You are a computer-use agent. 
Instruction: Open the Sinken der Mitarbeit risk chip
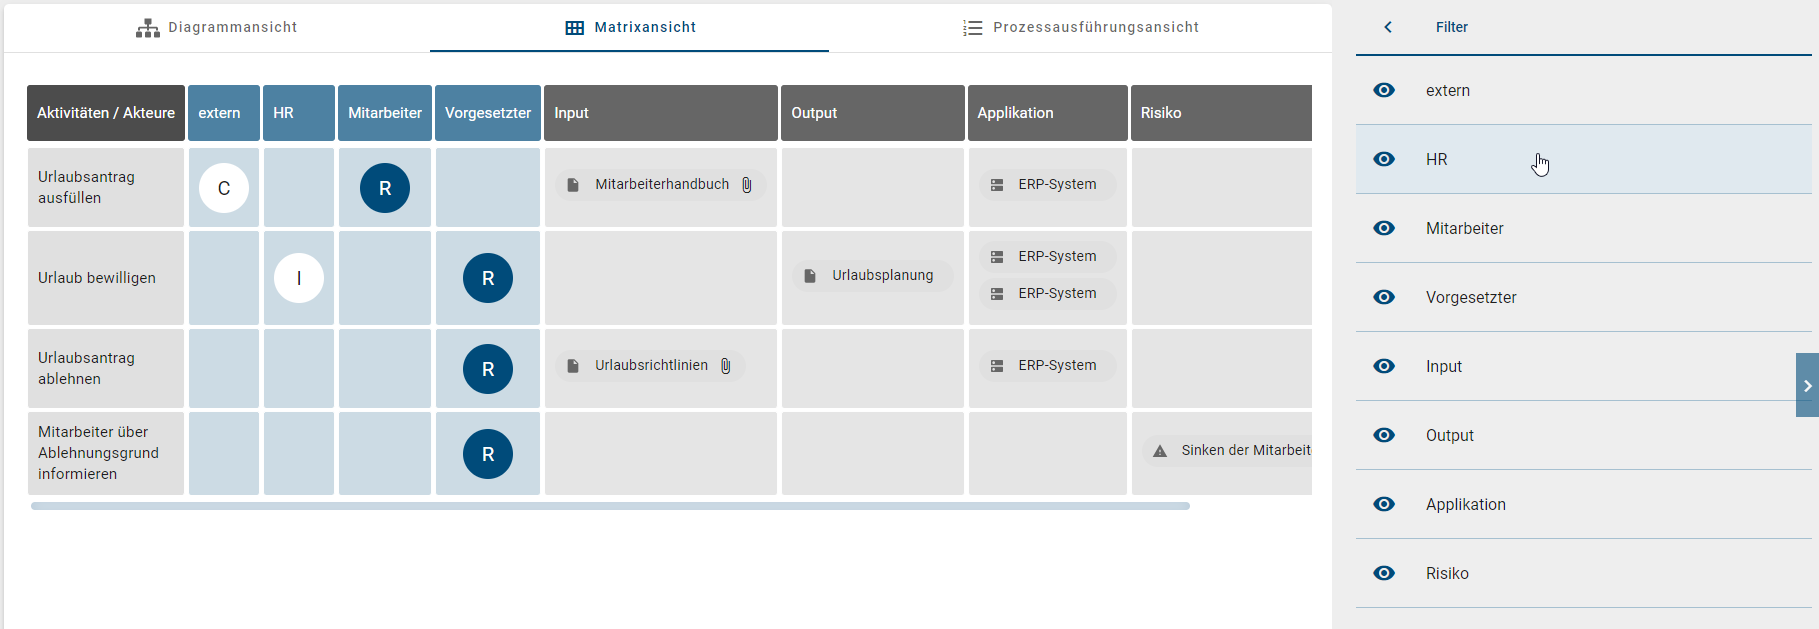pyautogui.click(x=1227, y=451)
